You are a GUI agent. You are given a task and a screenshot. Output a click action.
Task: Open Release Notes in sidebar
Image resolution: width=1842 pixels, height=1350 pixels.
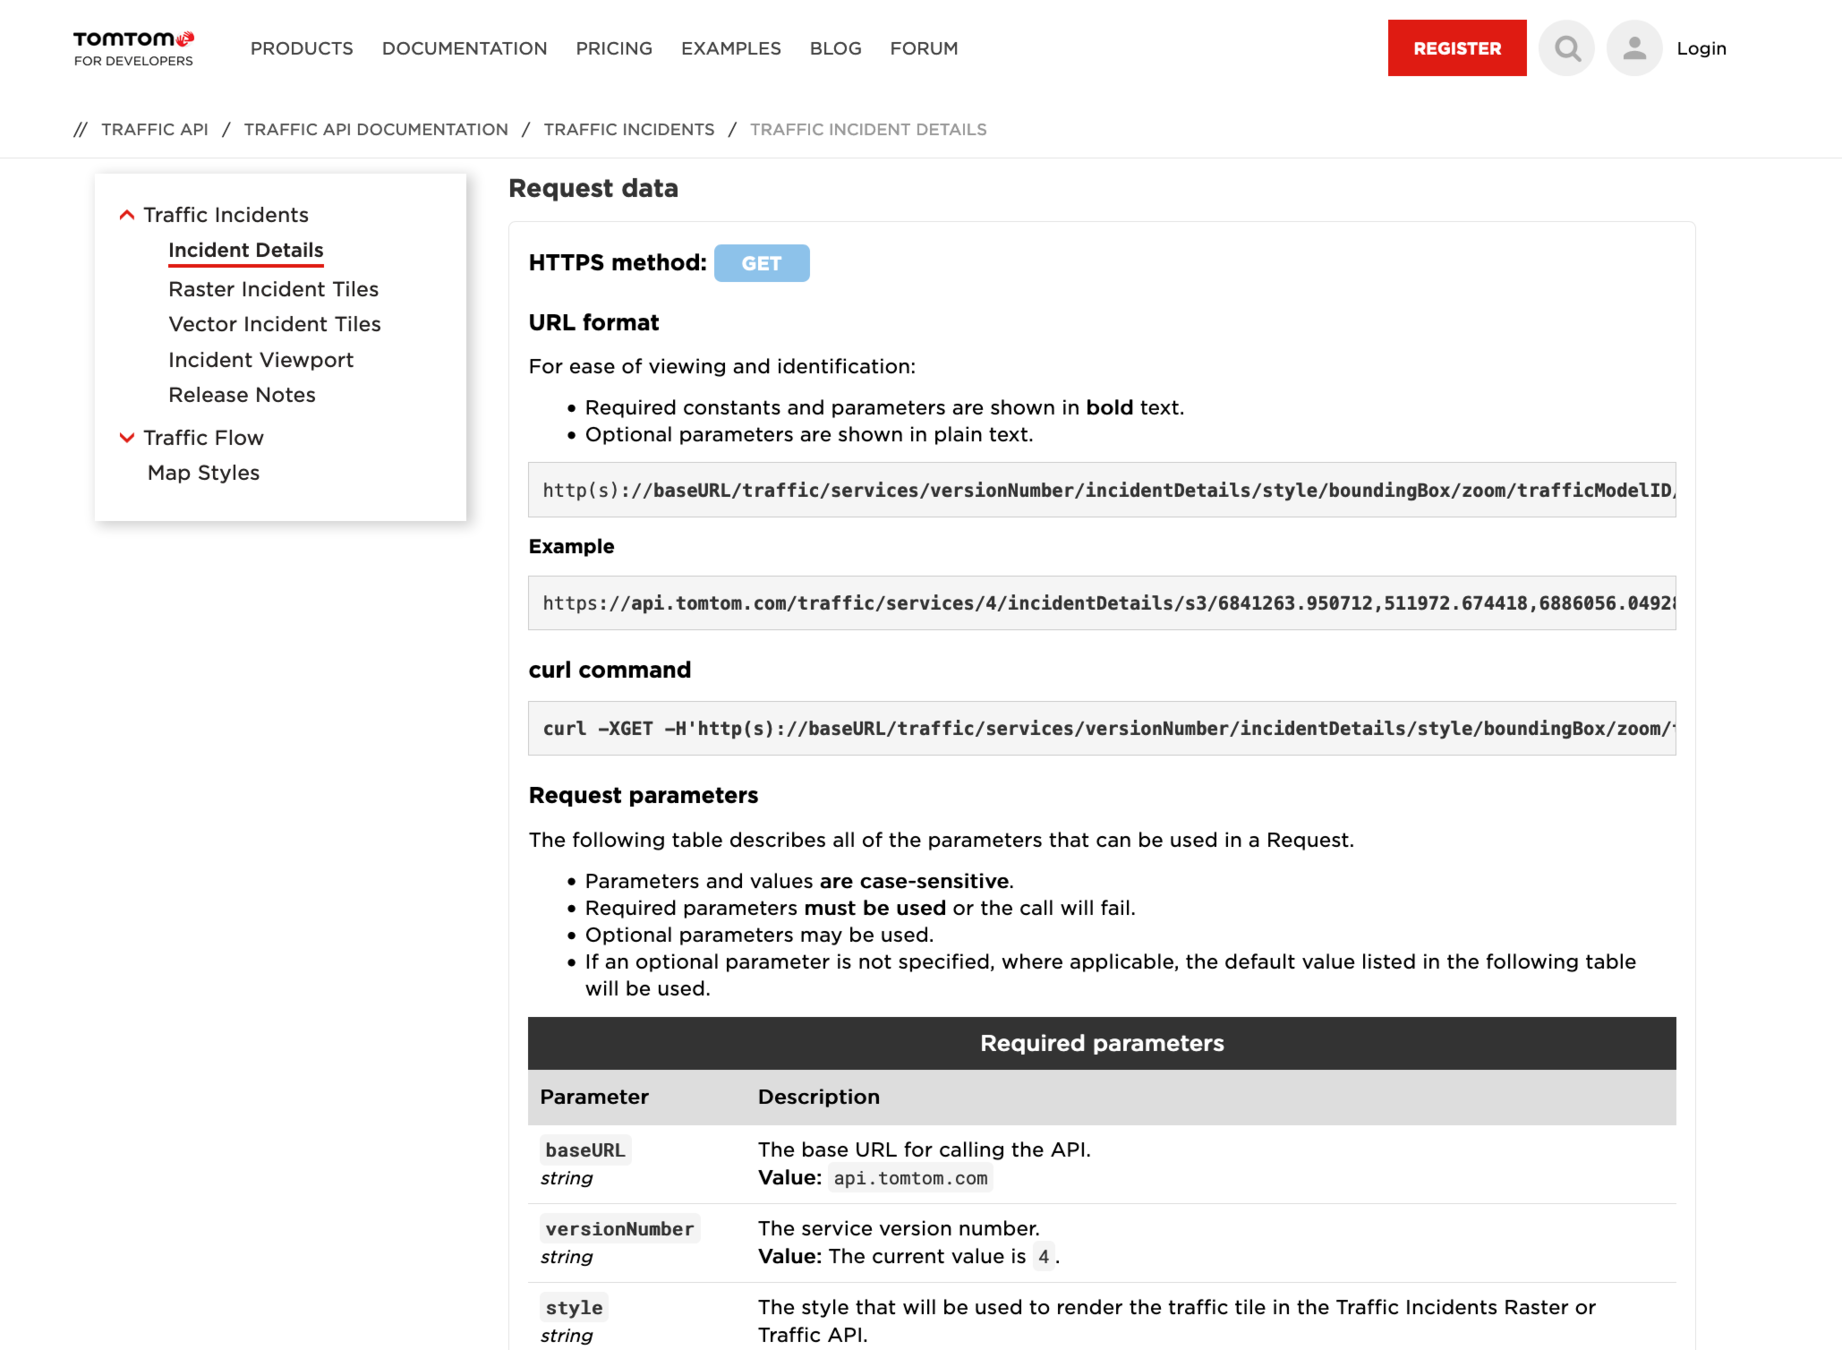coord(242,395)
